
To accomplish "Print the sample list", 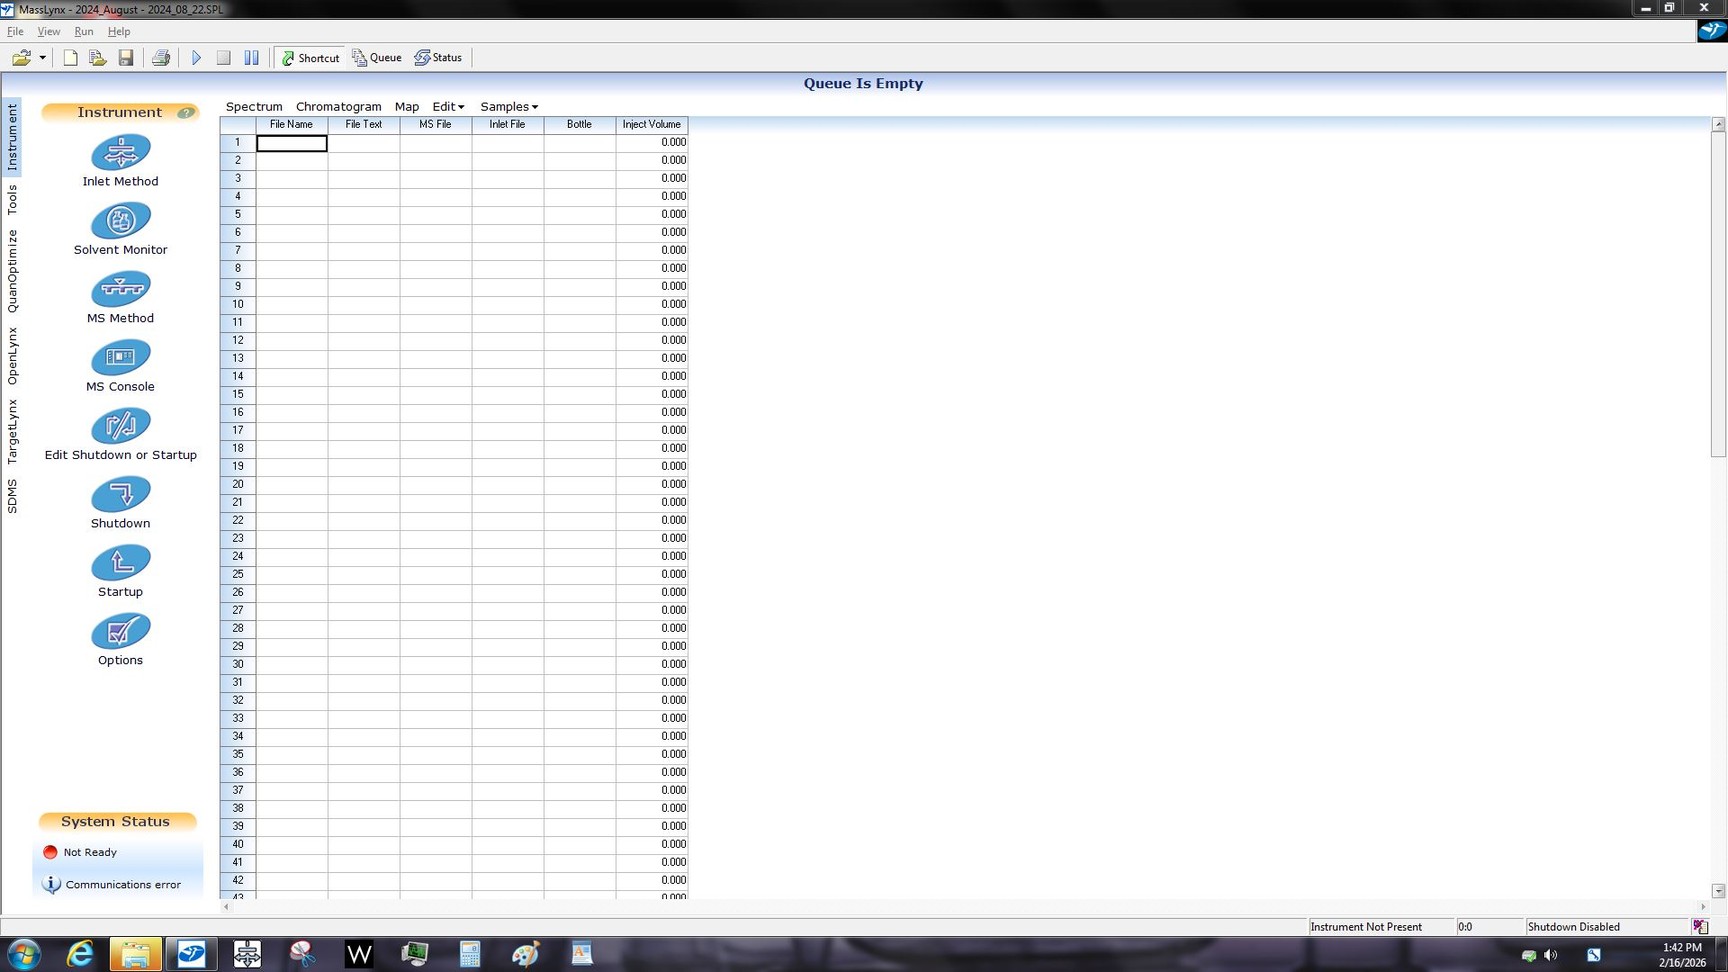I will (x=161, y=58).
